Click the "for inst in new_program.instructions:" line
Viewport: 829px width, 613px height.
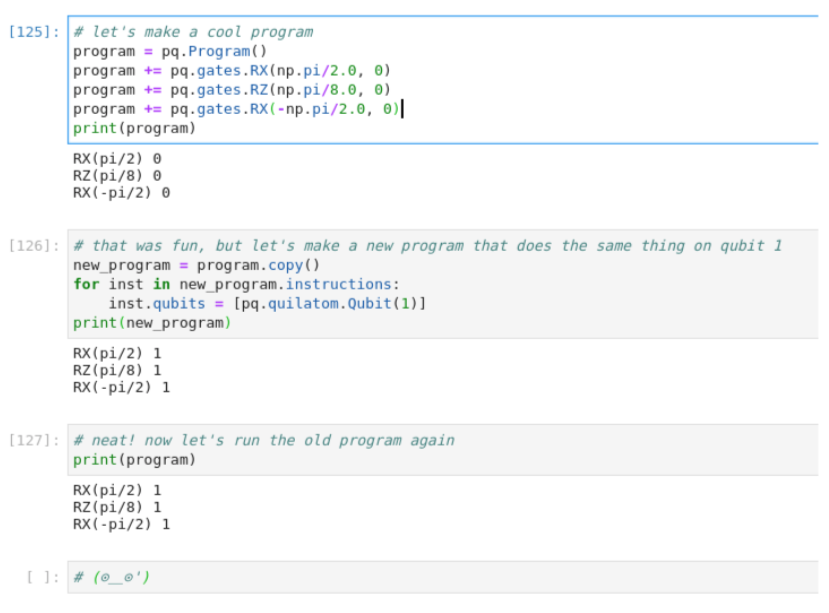coord(236,284)
